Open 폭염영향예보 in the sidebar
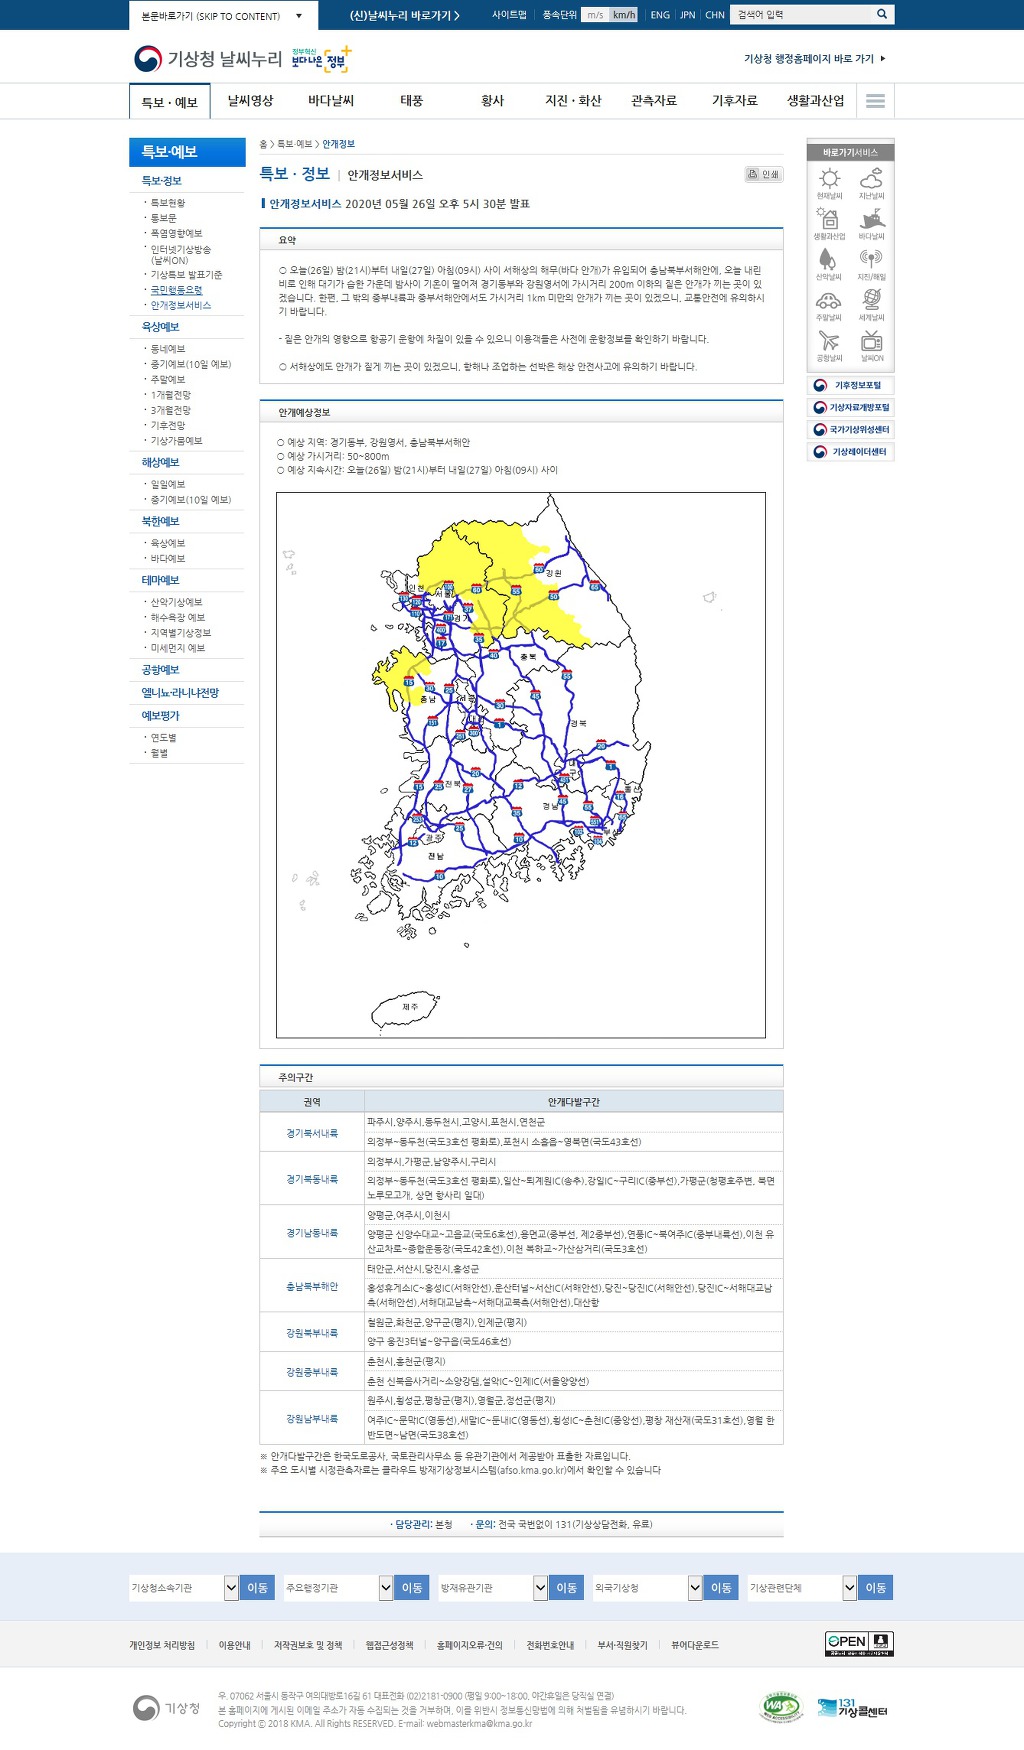Screen dimensions: 1024x1750 click(176, 233)
